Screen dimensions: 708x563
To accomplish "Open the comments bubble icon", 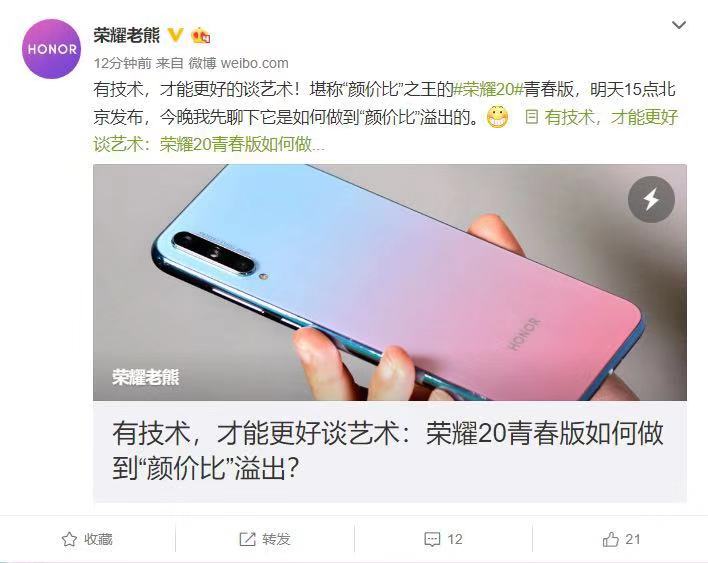I will (432, 539).
